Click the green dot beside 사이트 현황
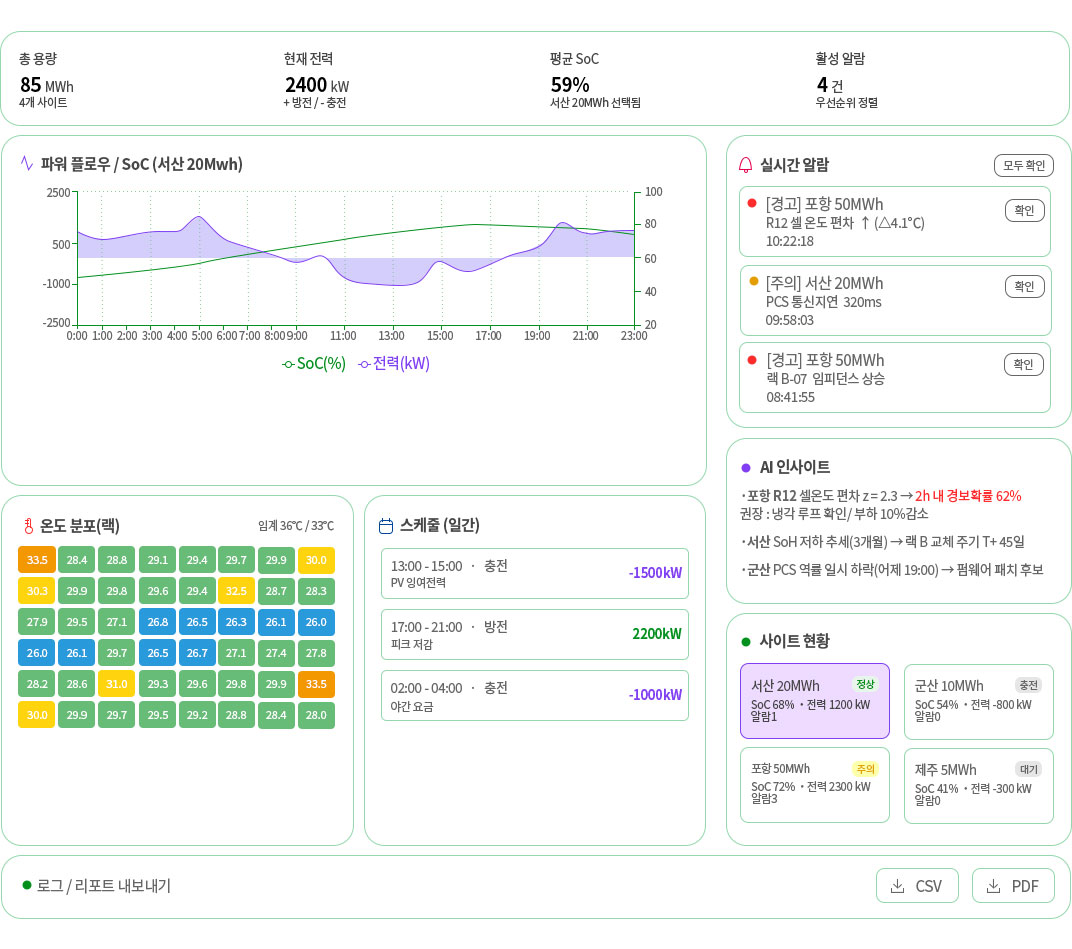This screenshot has width=1072, height=949. (746, 641)
